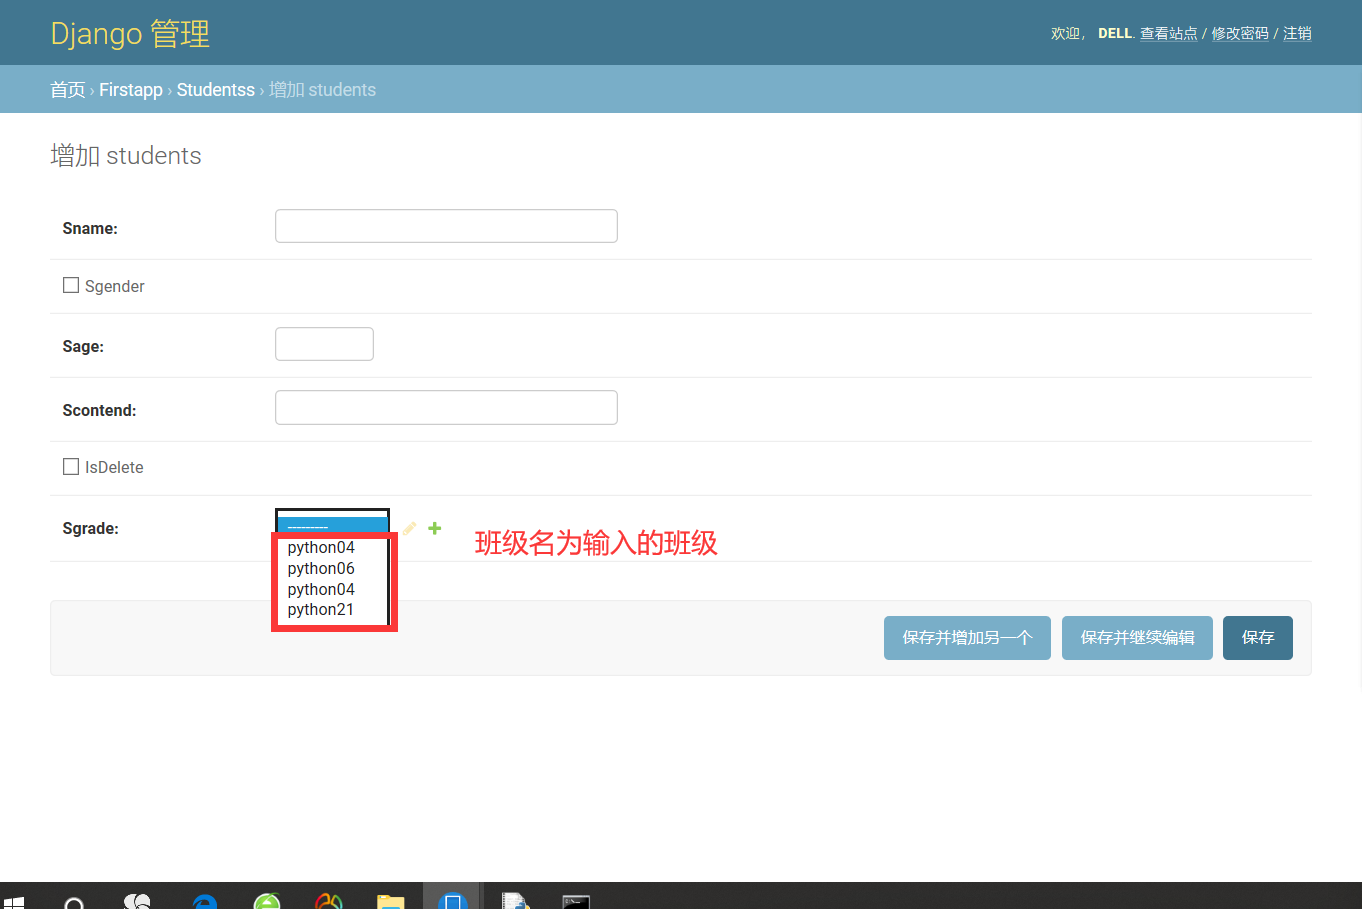Click the Sname: field label

click(x=90, y=228)
